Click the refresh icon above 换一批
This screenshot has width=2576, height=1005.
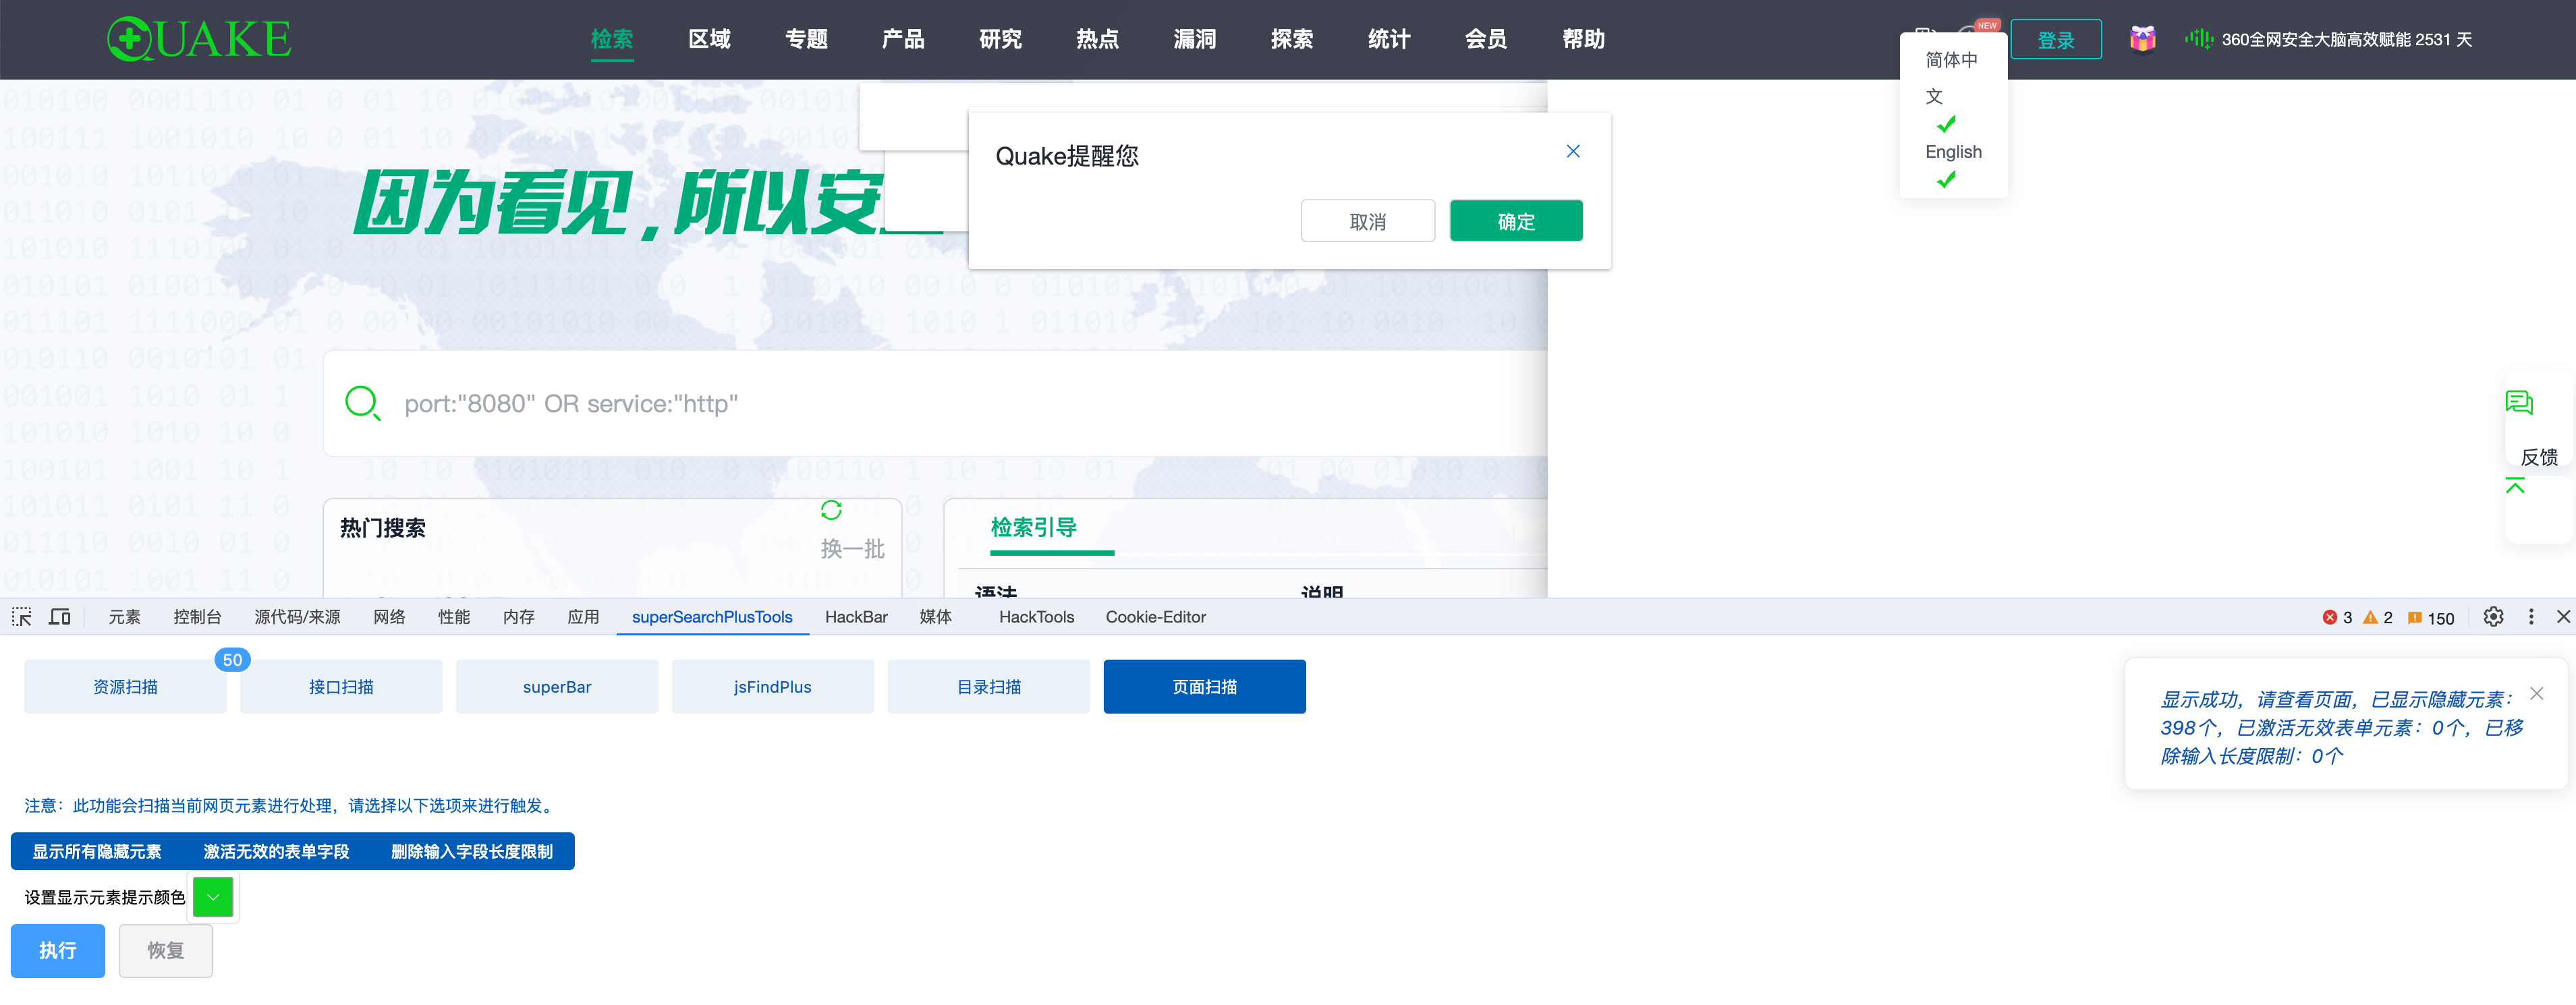click(x=830, y=510)
